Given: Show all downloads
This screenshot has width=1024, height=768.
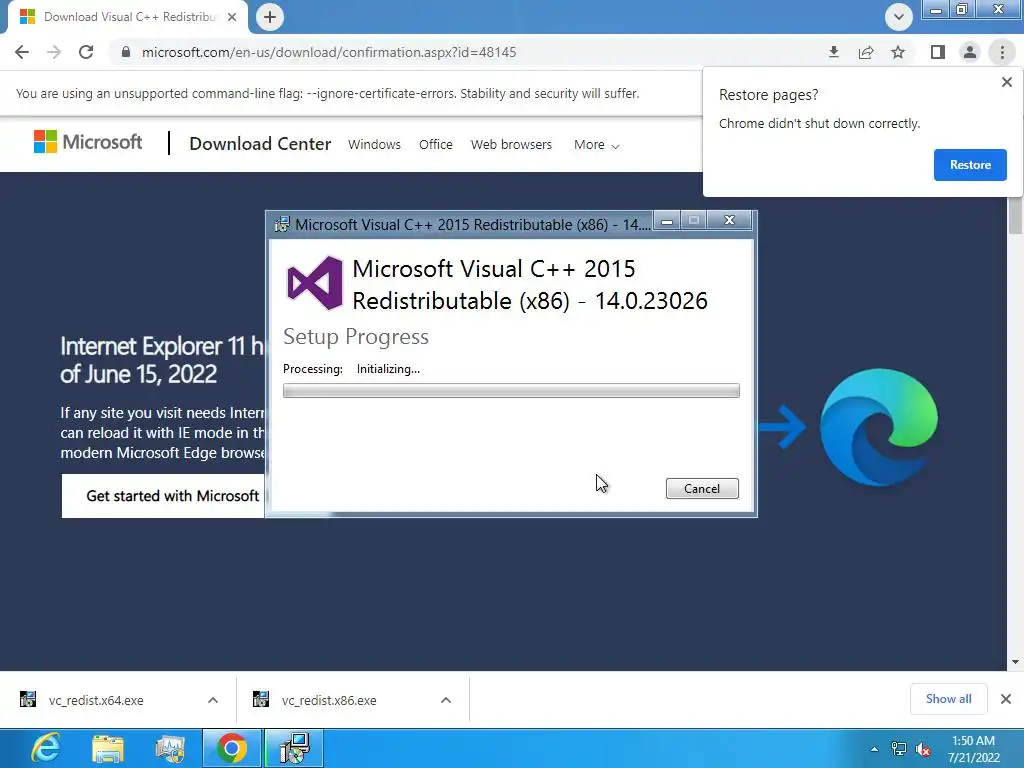Looking at the screenshot, I should tap(948, 699).
